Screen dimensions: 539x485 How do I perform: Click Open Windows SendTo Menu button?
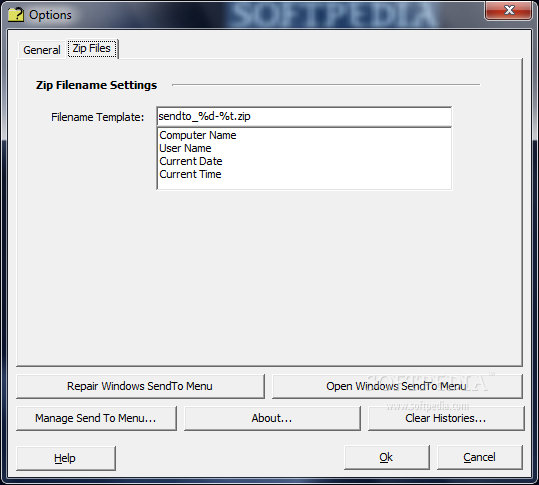pos(397,386)
